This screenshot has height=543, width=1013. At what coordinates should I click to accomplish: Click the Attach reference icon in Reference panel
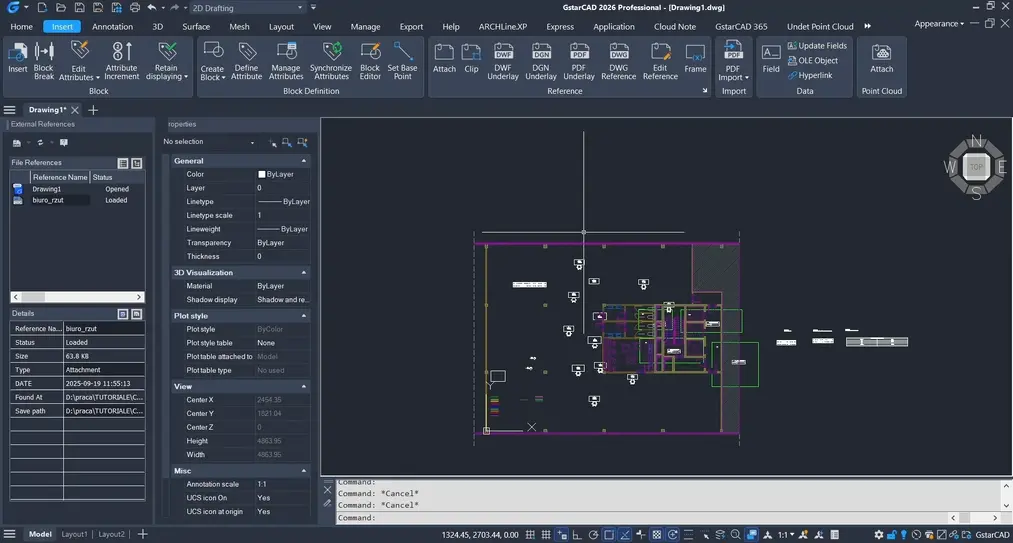tap(444, 59)
